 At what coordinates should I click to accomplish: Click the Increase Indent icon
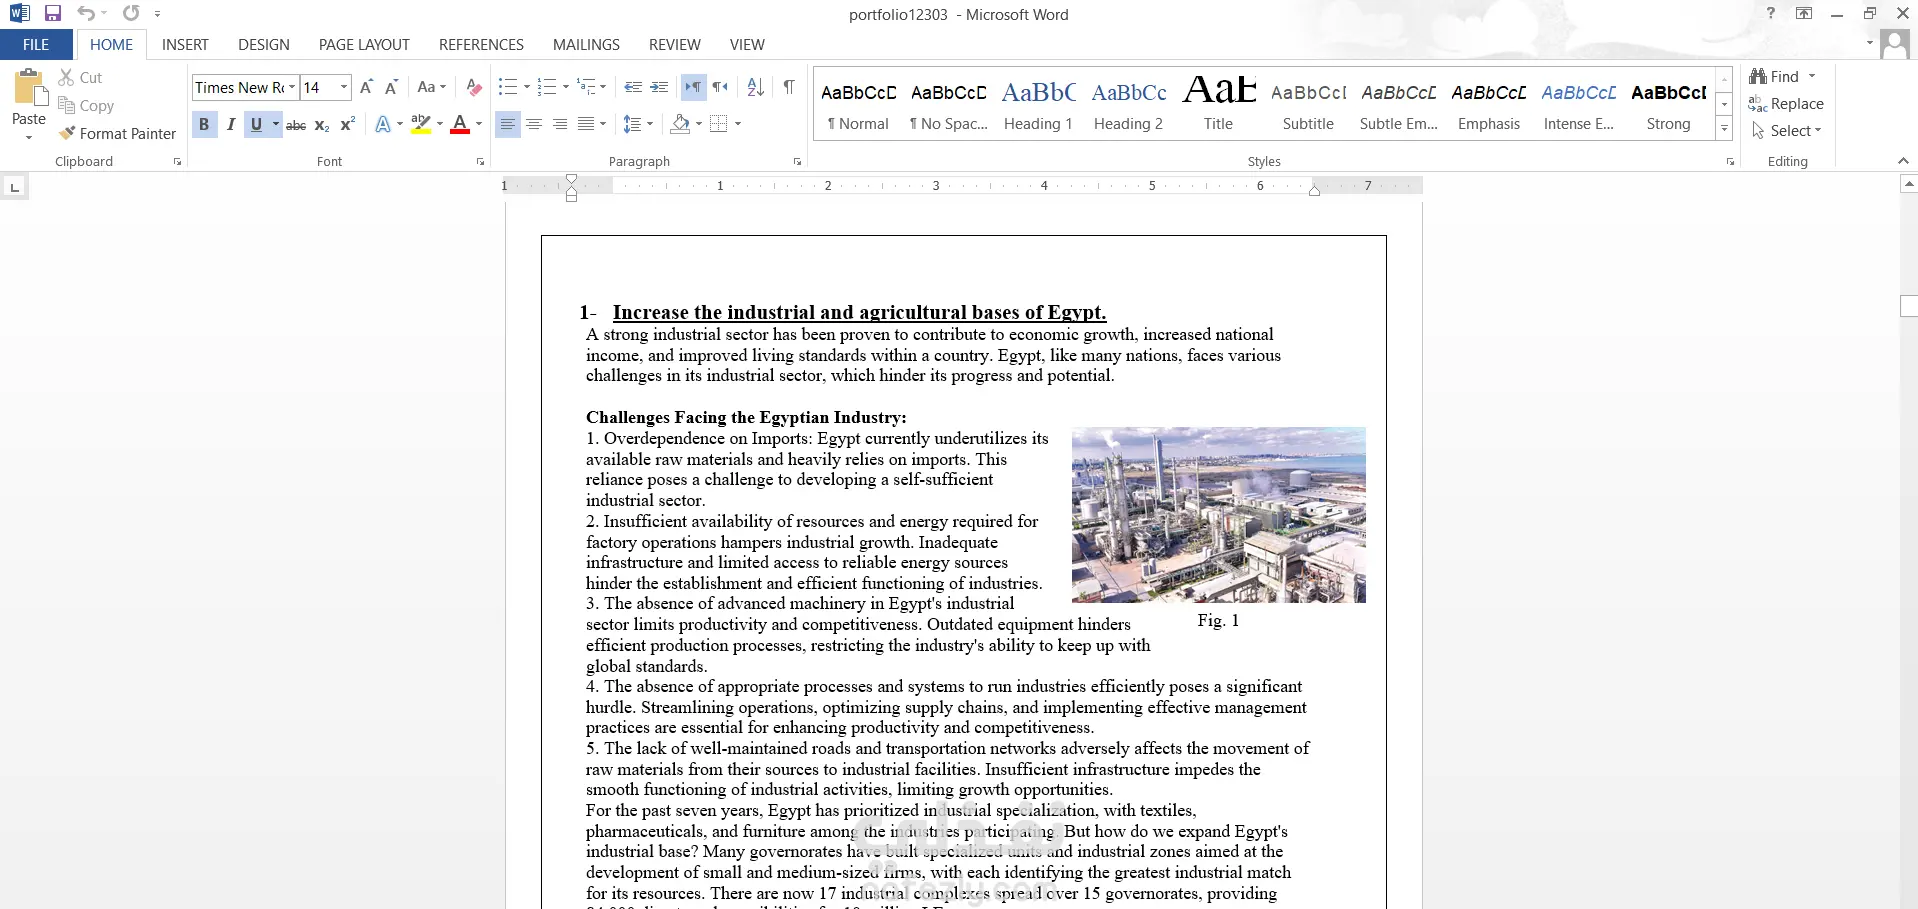click(x=659, y=87)
